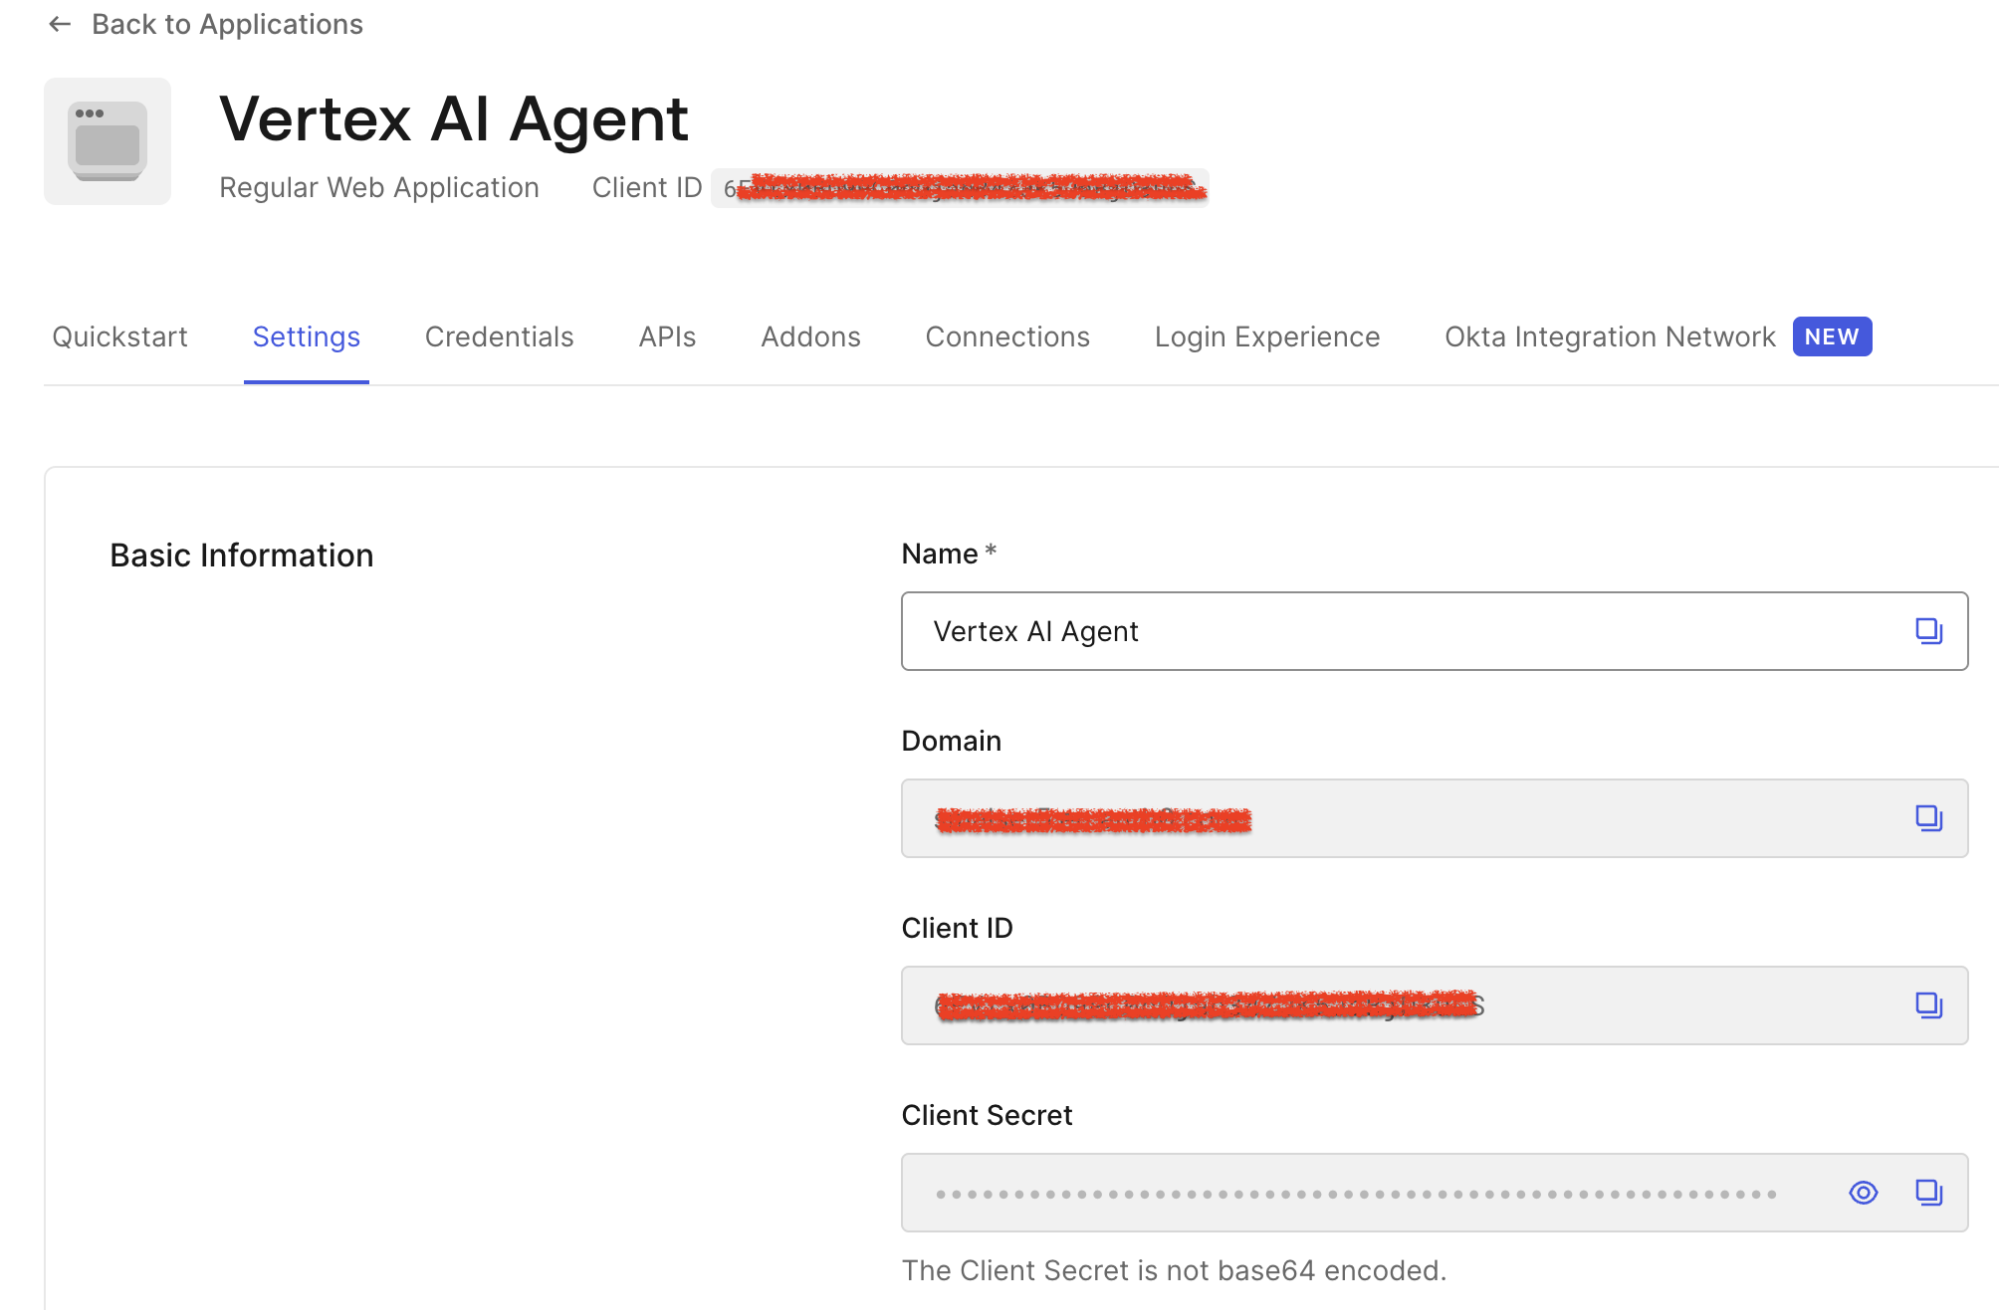Switch to the Login Experience tab
1999x1311 pixels.
(x=1266, y=337)
